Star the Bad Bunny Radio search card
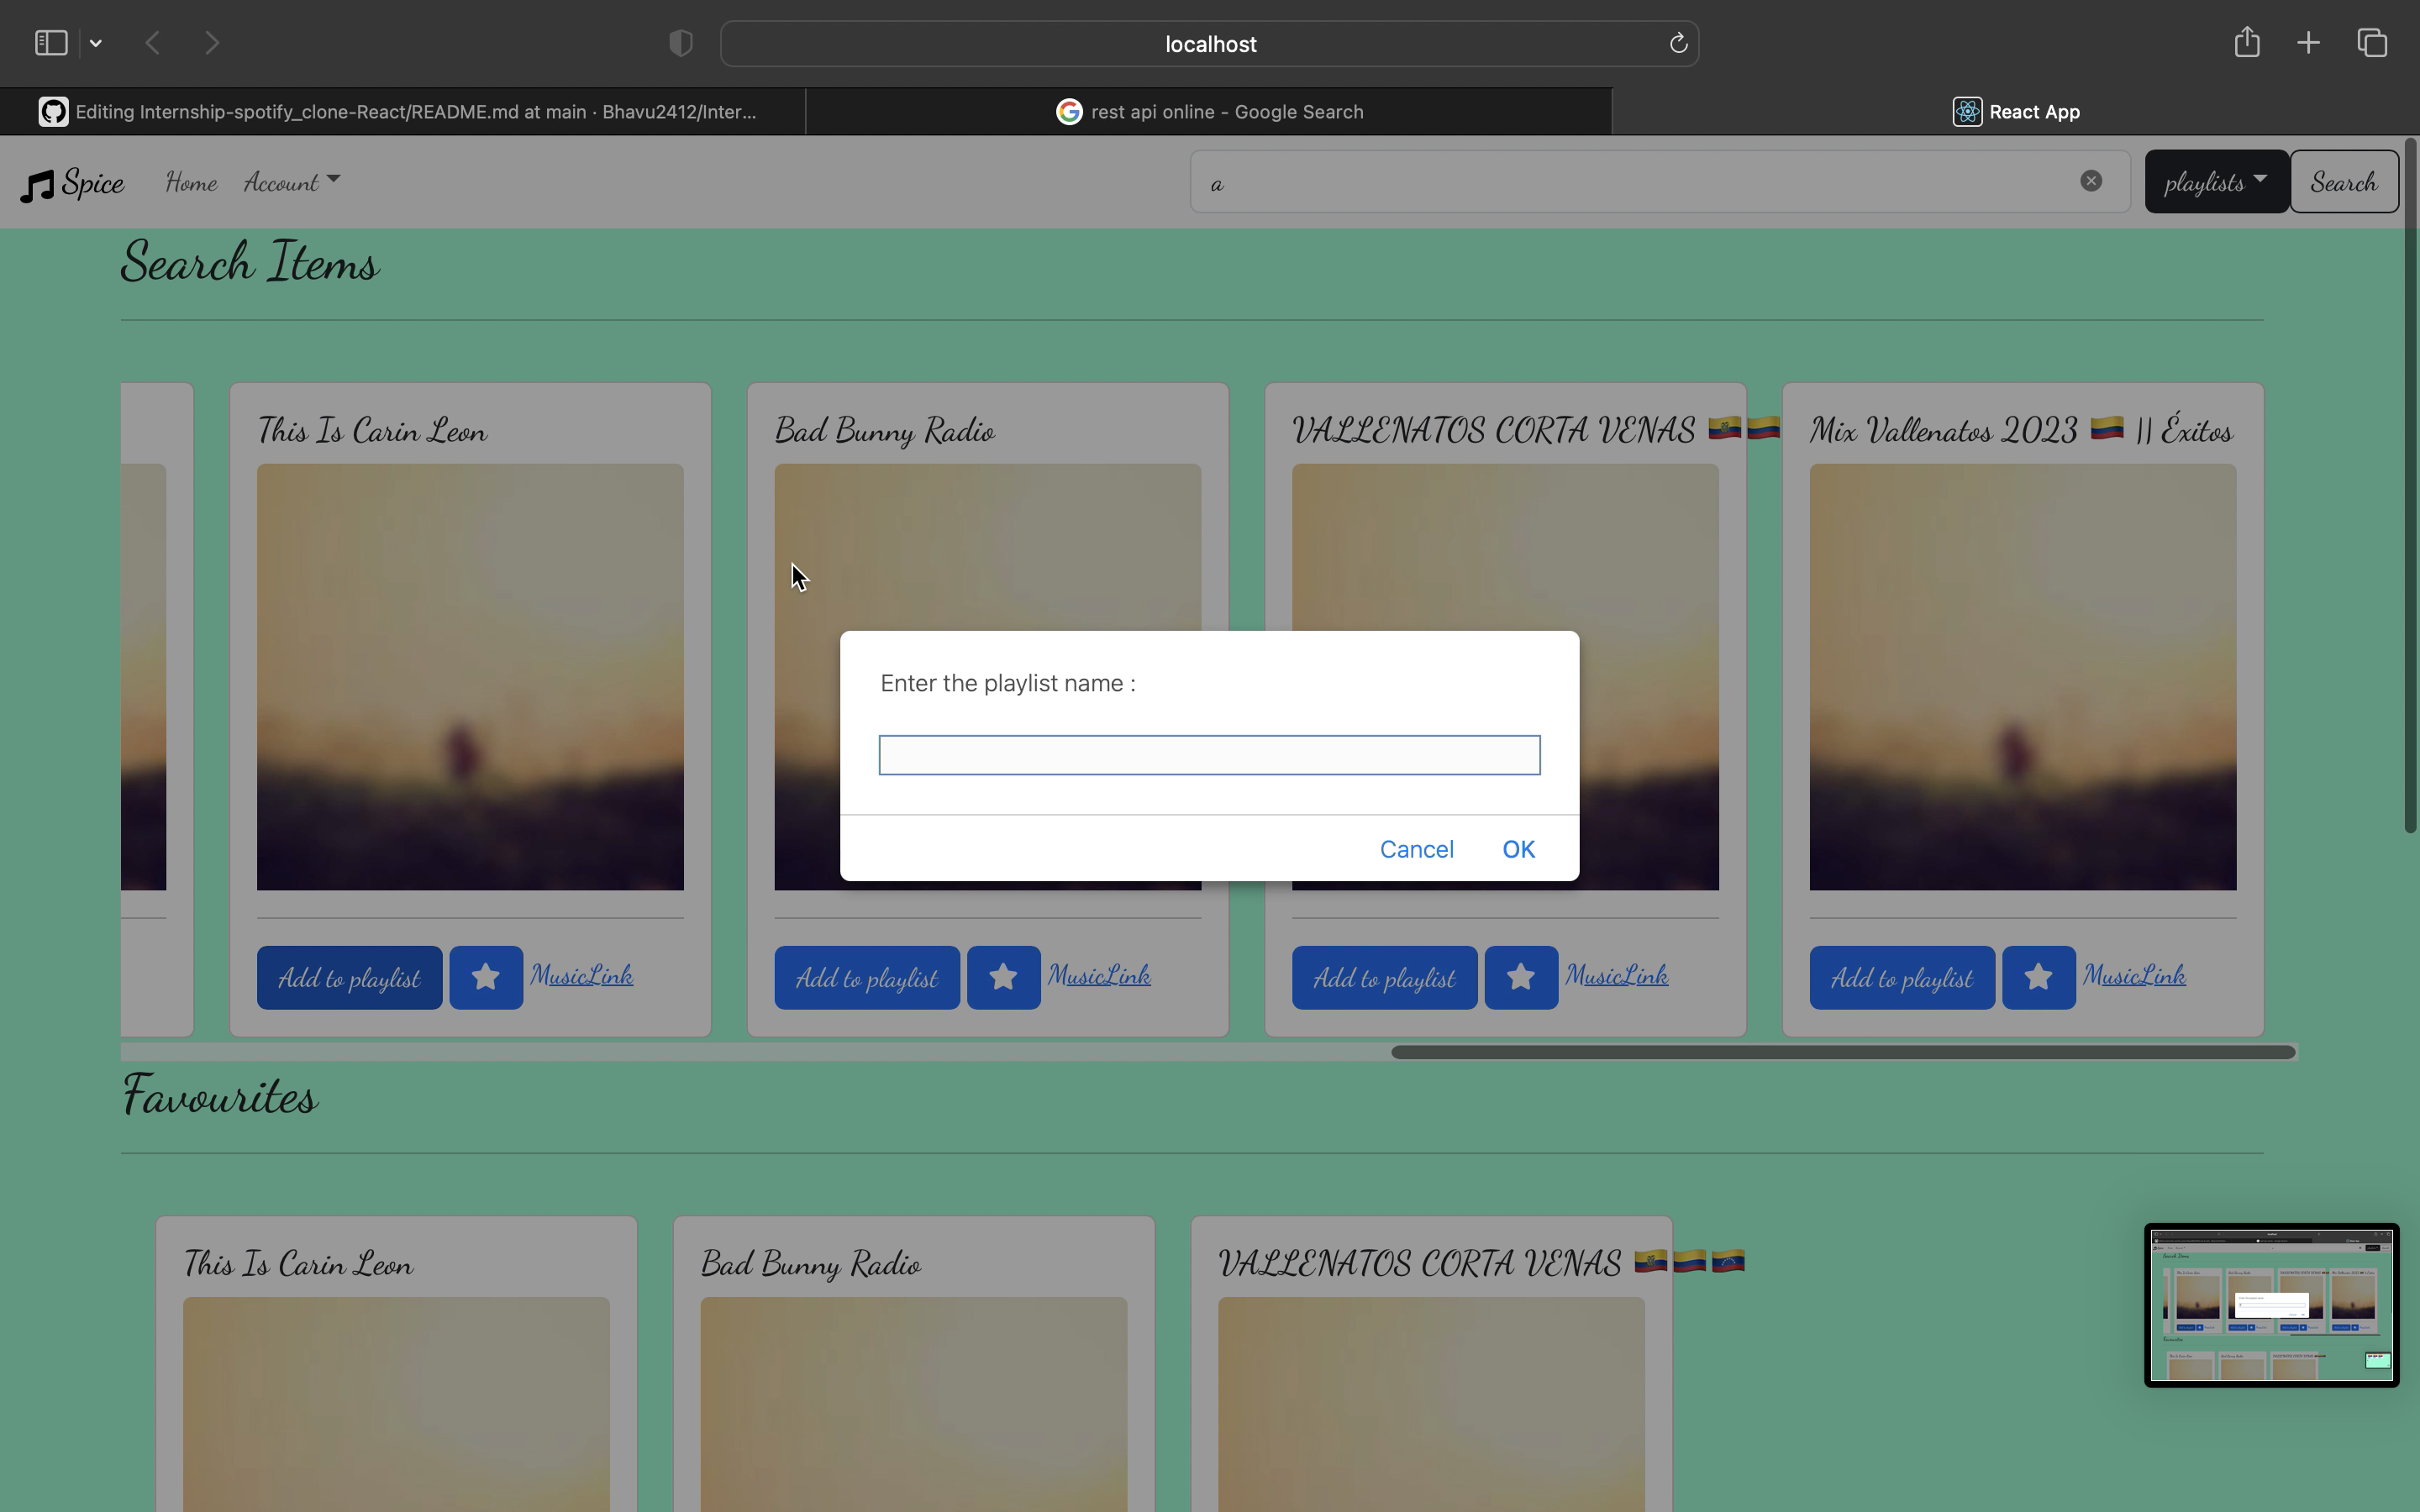Screen dimensions: 2420x1512 click(x=1003, y=977)
